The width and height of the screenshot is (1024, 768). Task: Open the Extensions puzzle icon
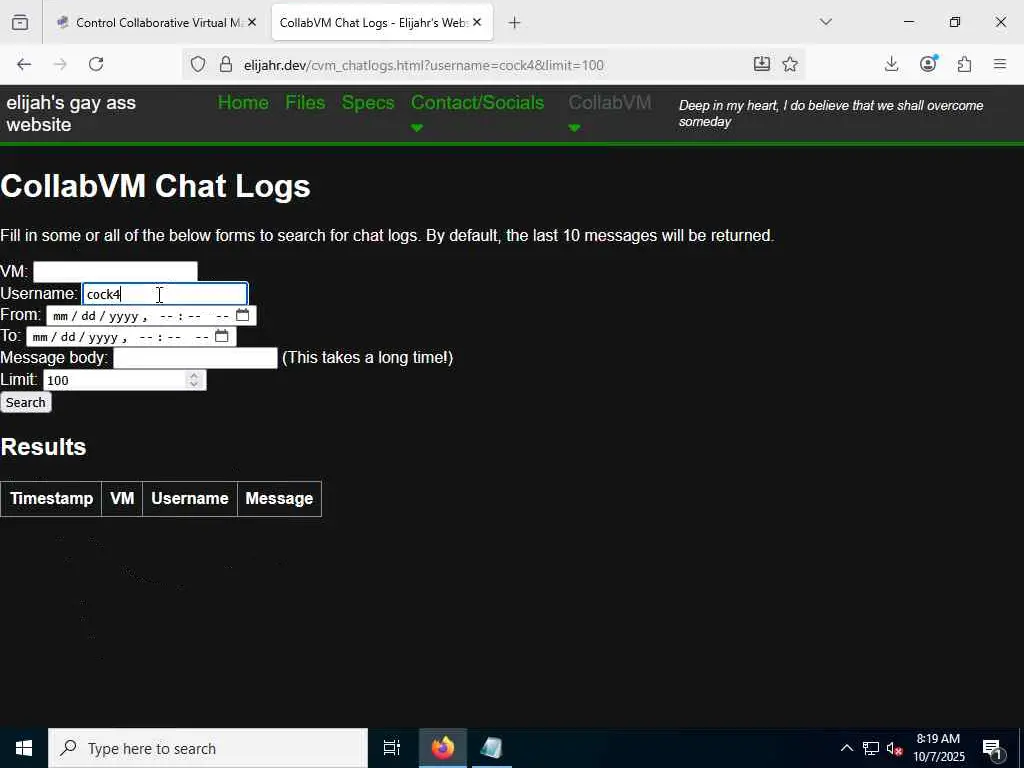pyautogui.click(x=964, y=64)
